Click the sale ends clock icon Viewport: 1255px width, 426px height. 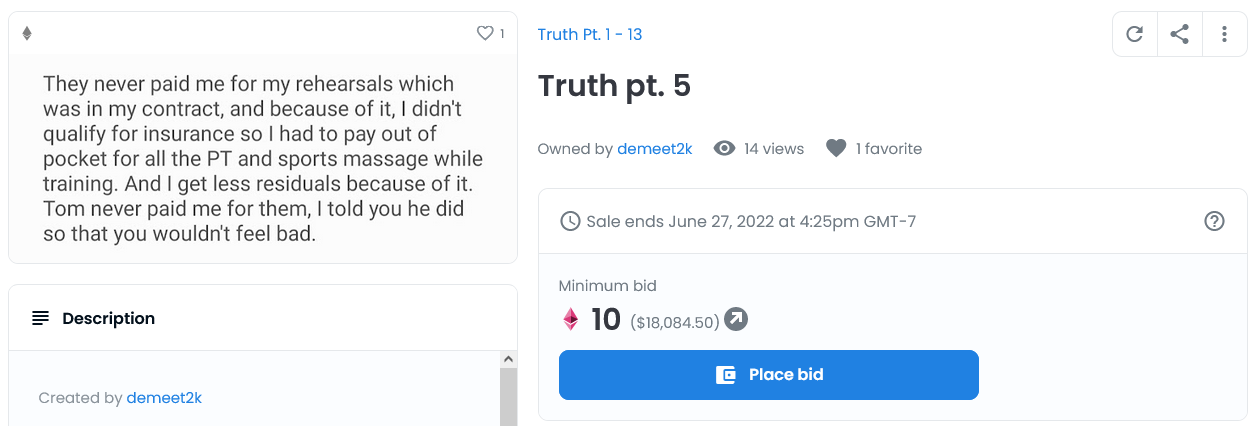tap(570, 221)
